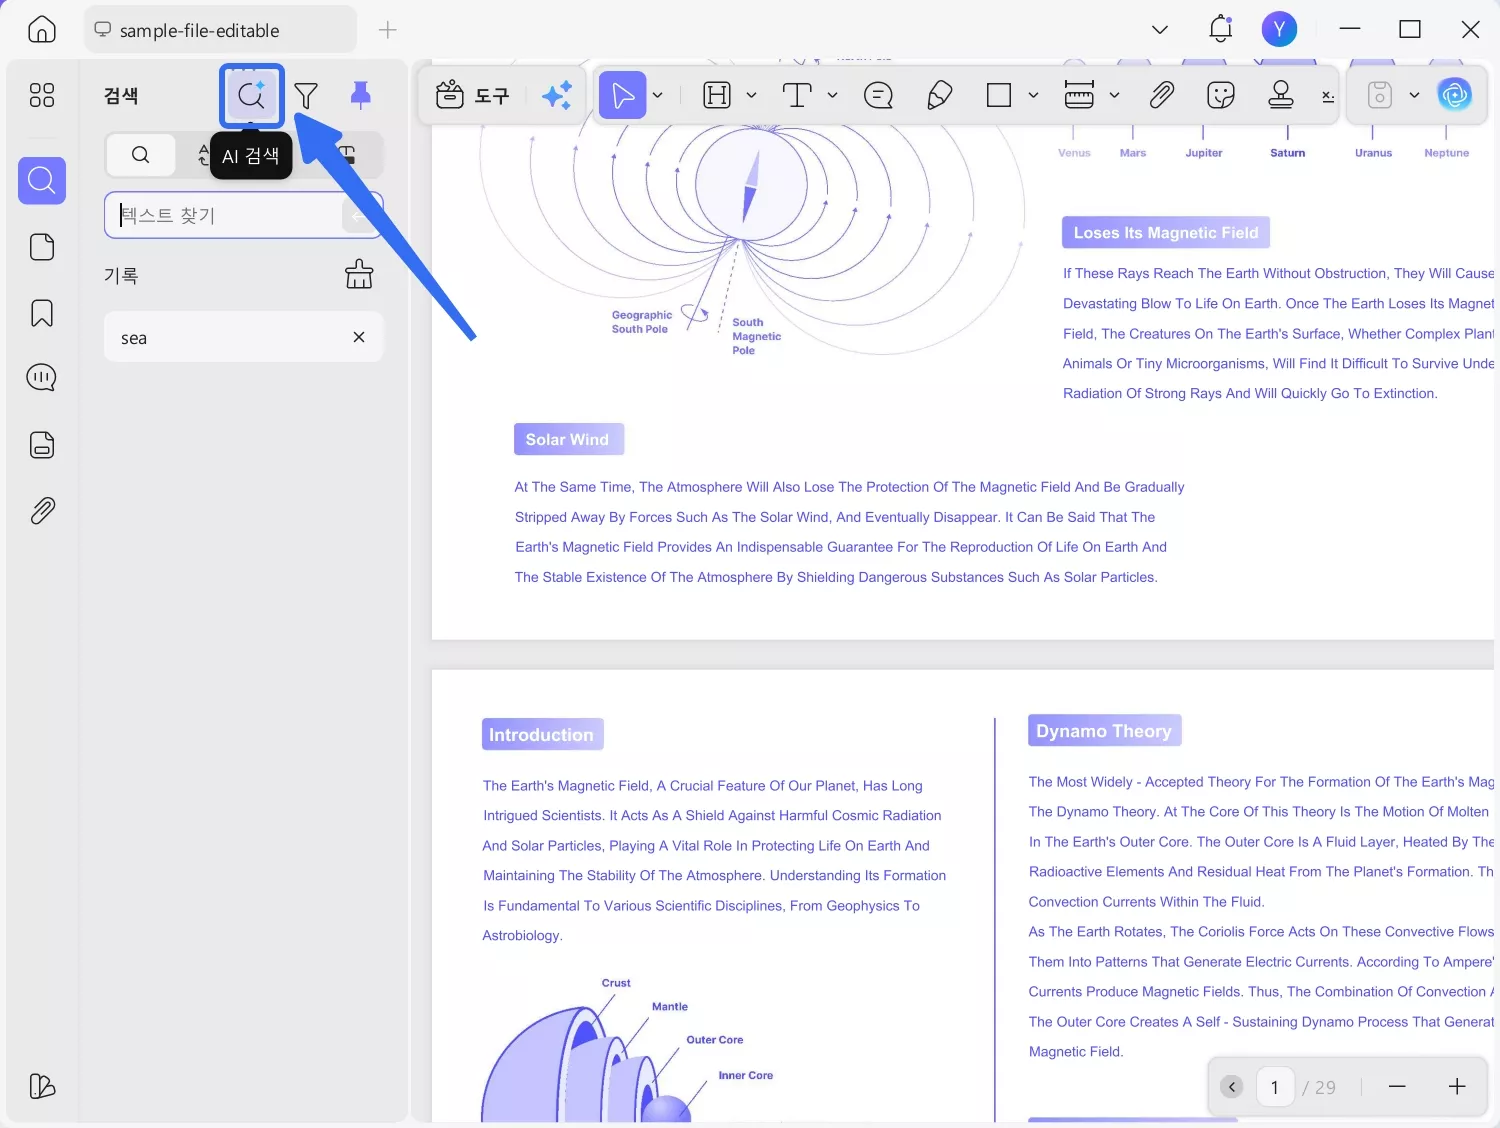This screenshot has width=1500, height=1128.
Task: Expand the text tool dropdown
Action: 832,96
